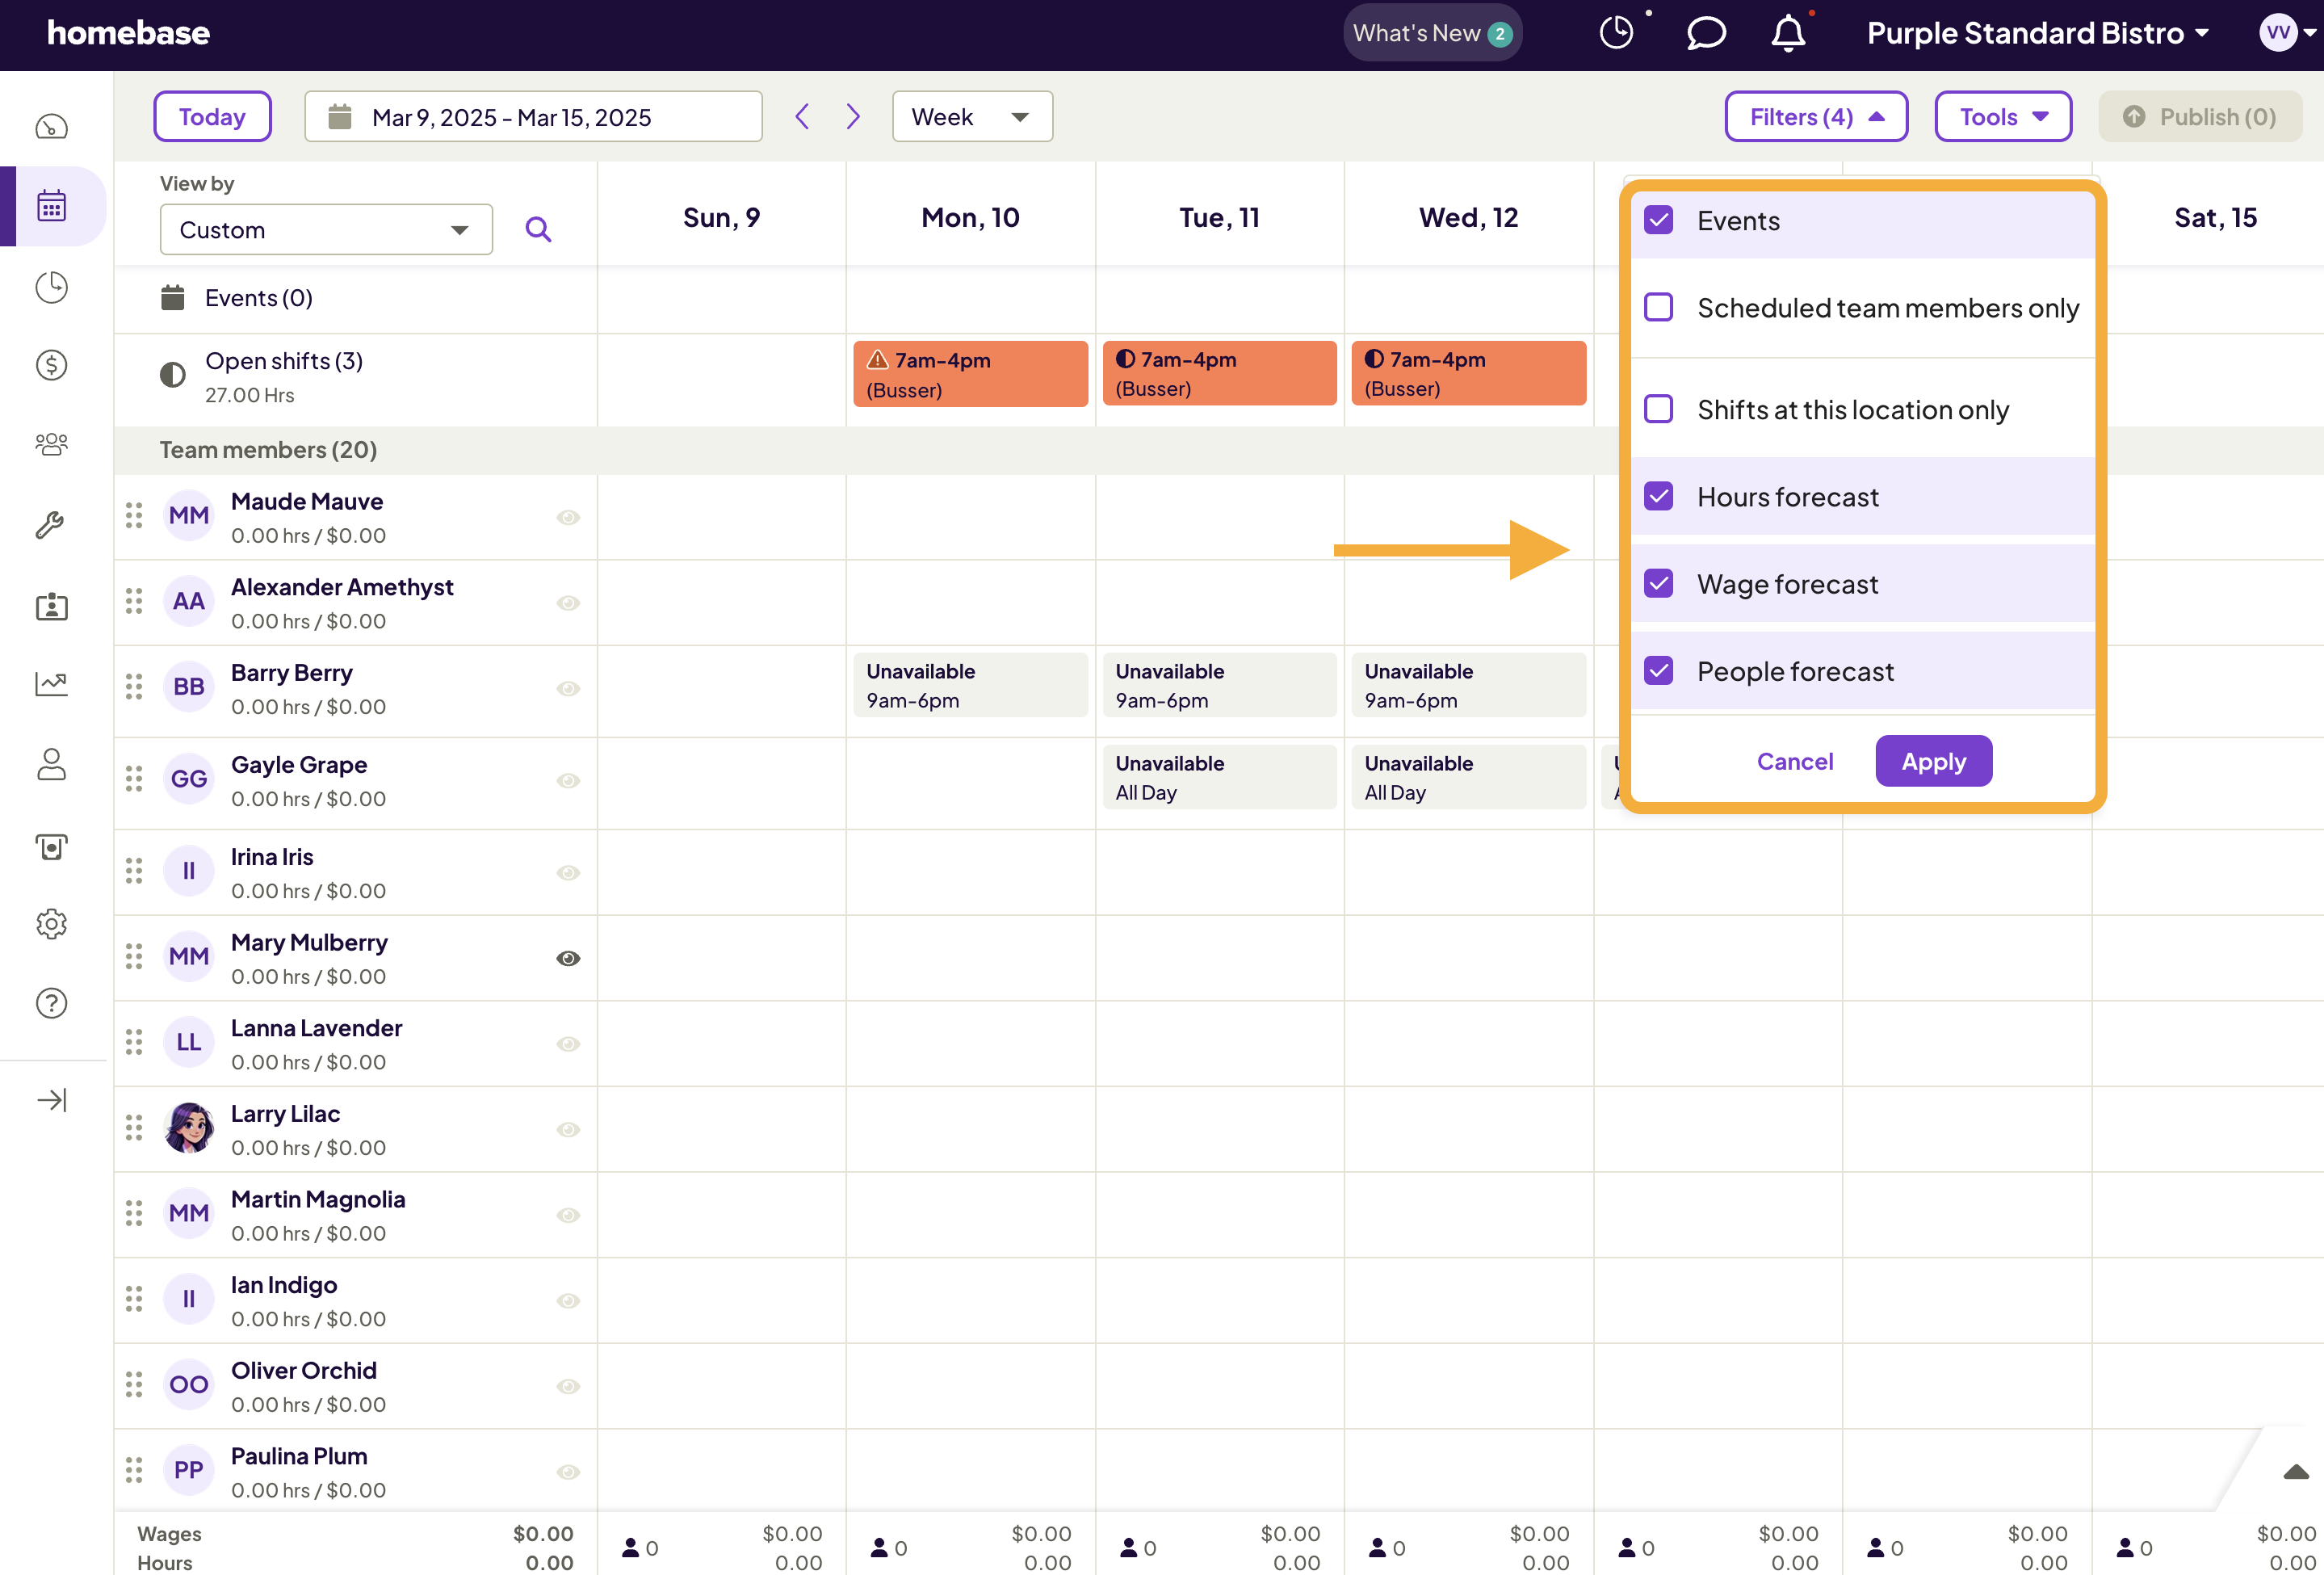
Task: Collapse the Filters (4) panel
Action: tap(1815, 116)
